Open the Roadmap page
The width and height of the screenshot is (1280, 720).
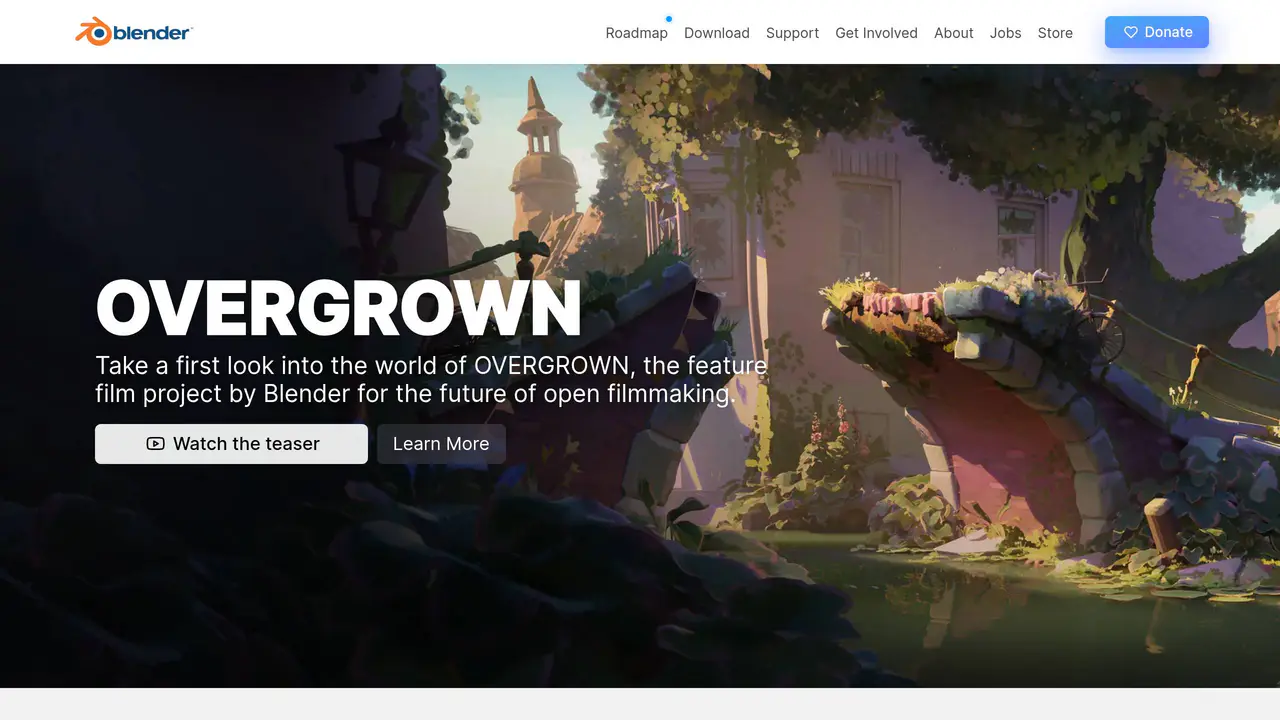coord(636,33)
